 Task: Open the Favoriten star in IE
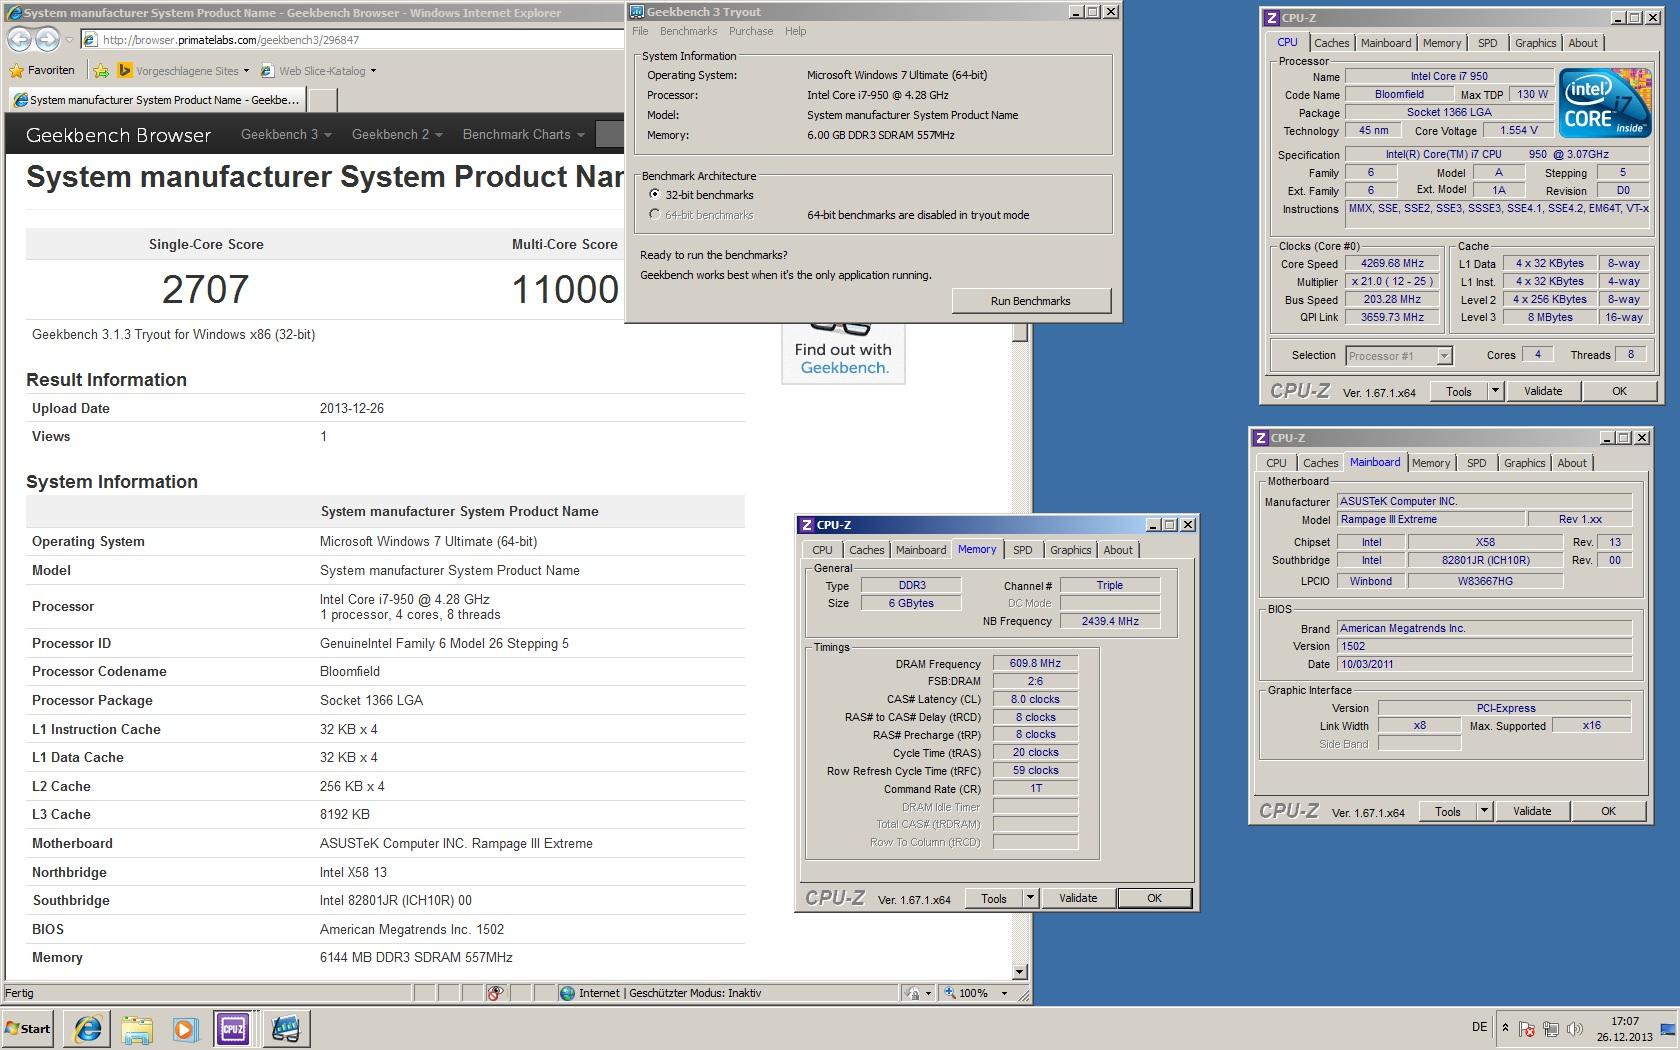[16, 70]
